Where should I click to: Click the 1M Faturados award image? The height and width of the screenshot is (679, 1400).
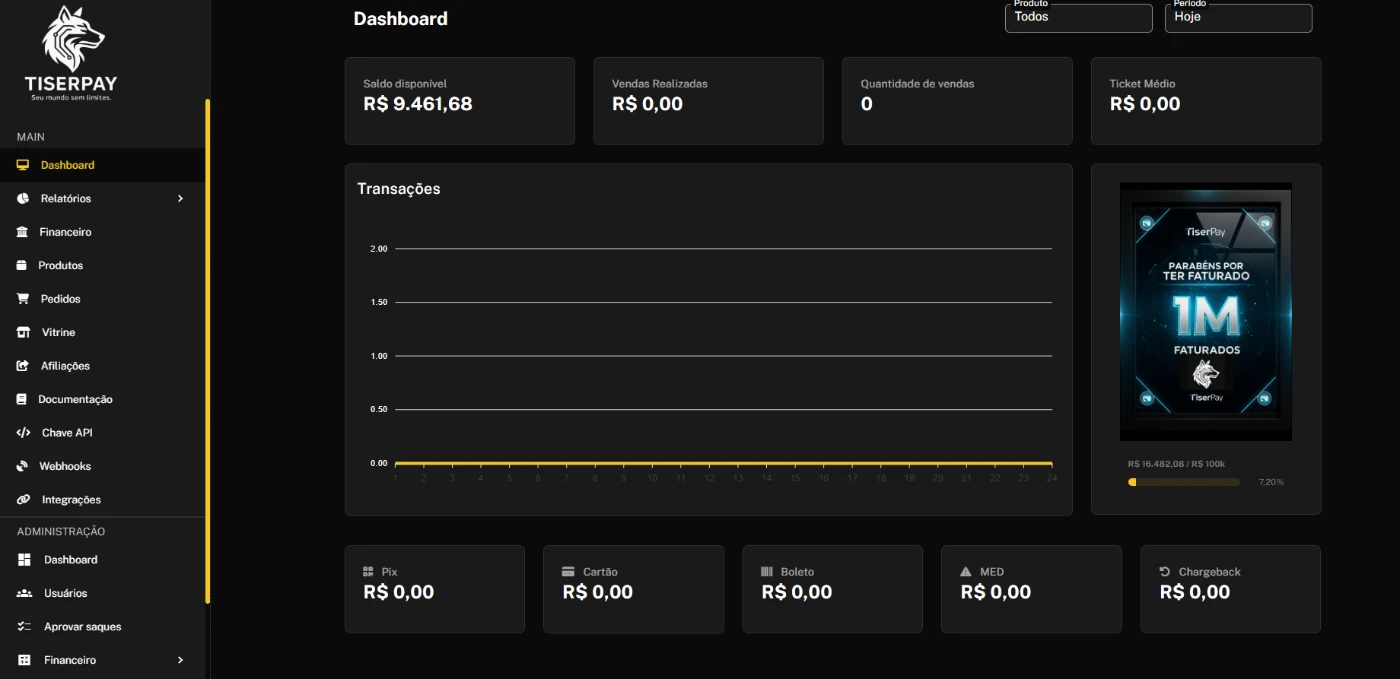[x=1205, y=312]
